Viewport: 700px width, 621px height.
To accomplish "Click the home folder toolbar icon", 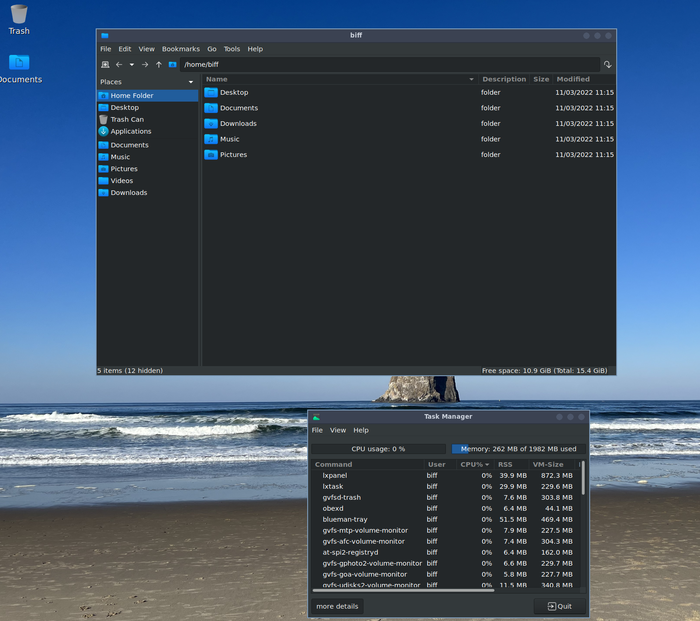I will coord(172,65).
